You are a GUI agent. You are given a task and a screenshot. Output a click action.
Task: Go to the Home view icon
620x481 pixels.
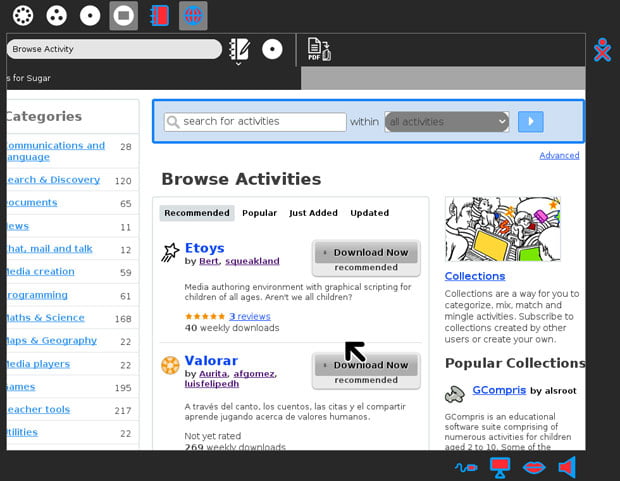click(90, 15)
